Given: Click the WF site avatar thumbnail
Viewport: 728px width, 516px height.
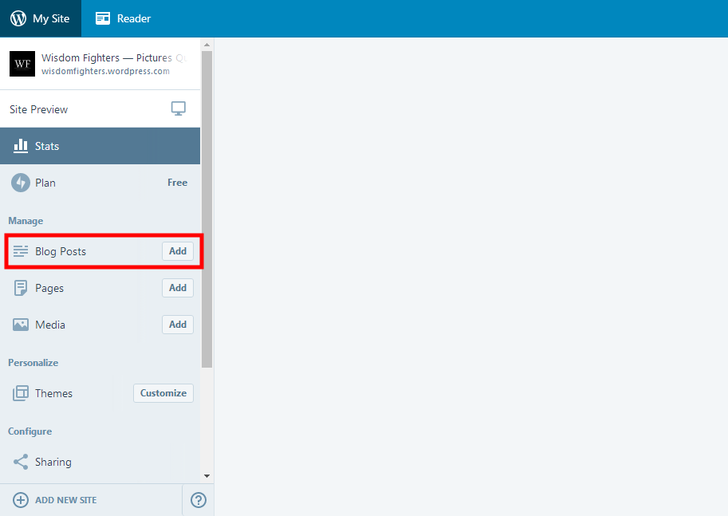Looking at the screenshot, I should 22,64.
